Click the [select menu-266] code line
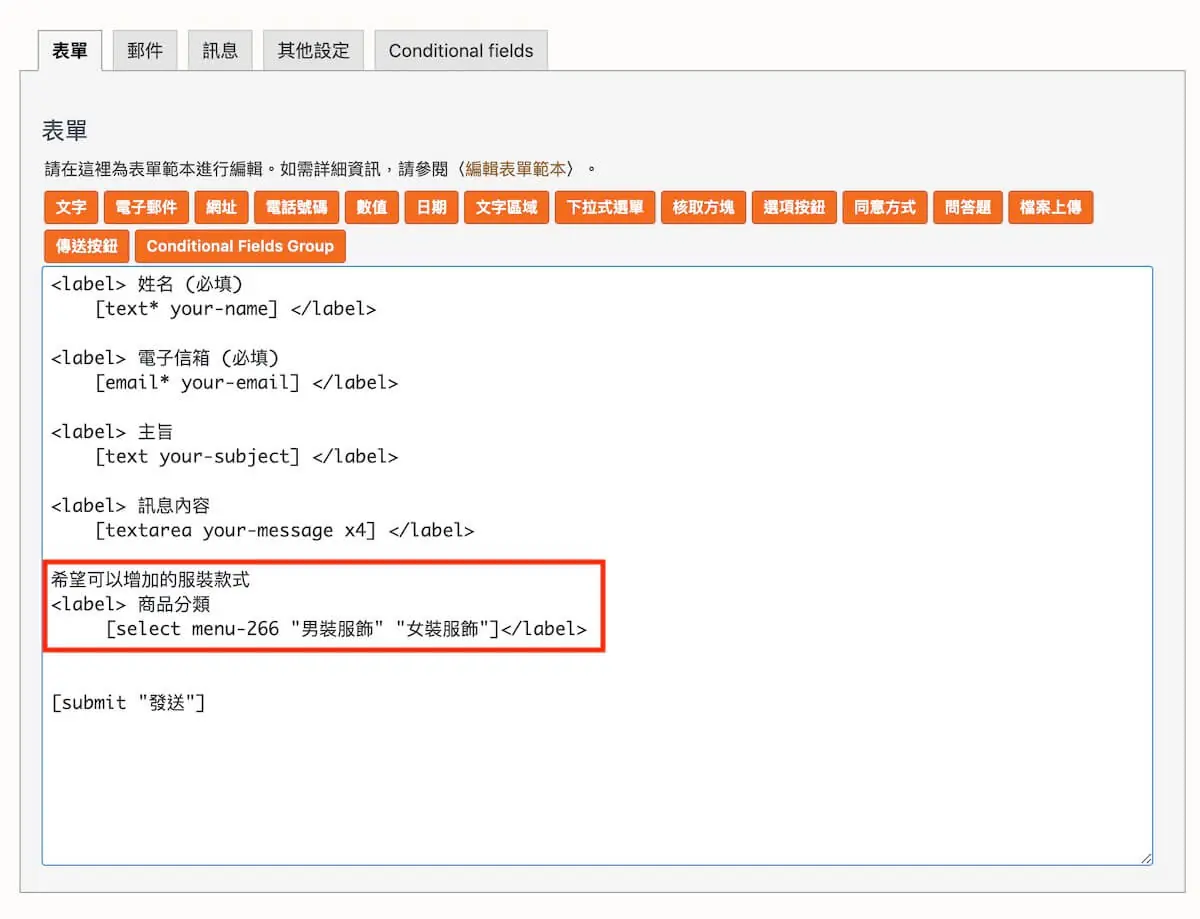Viewport: 1200px width, 919px height. point(346,629)
